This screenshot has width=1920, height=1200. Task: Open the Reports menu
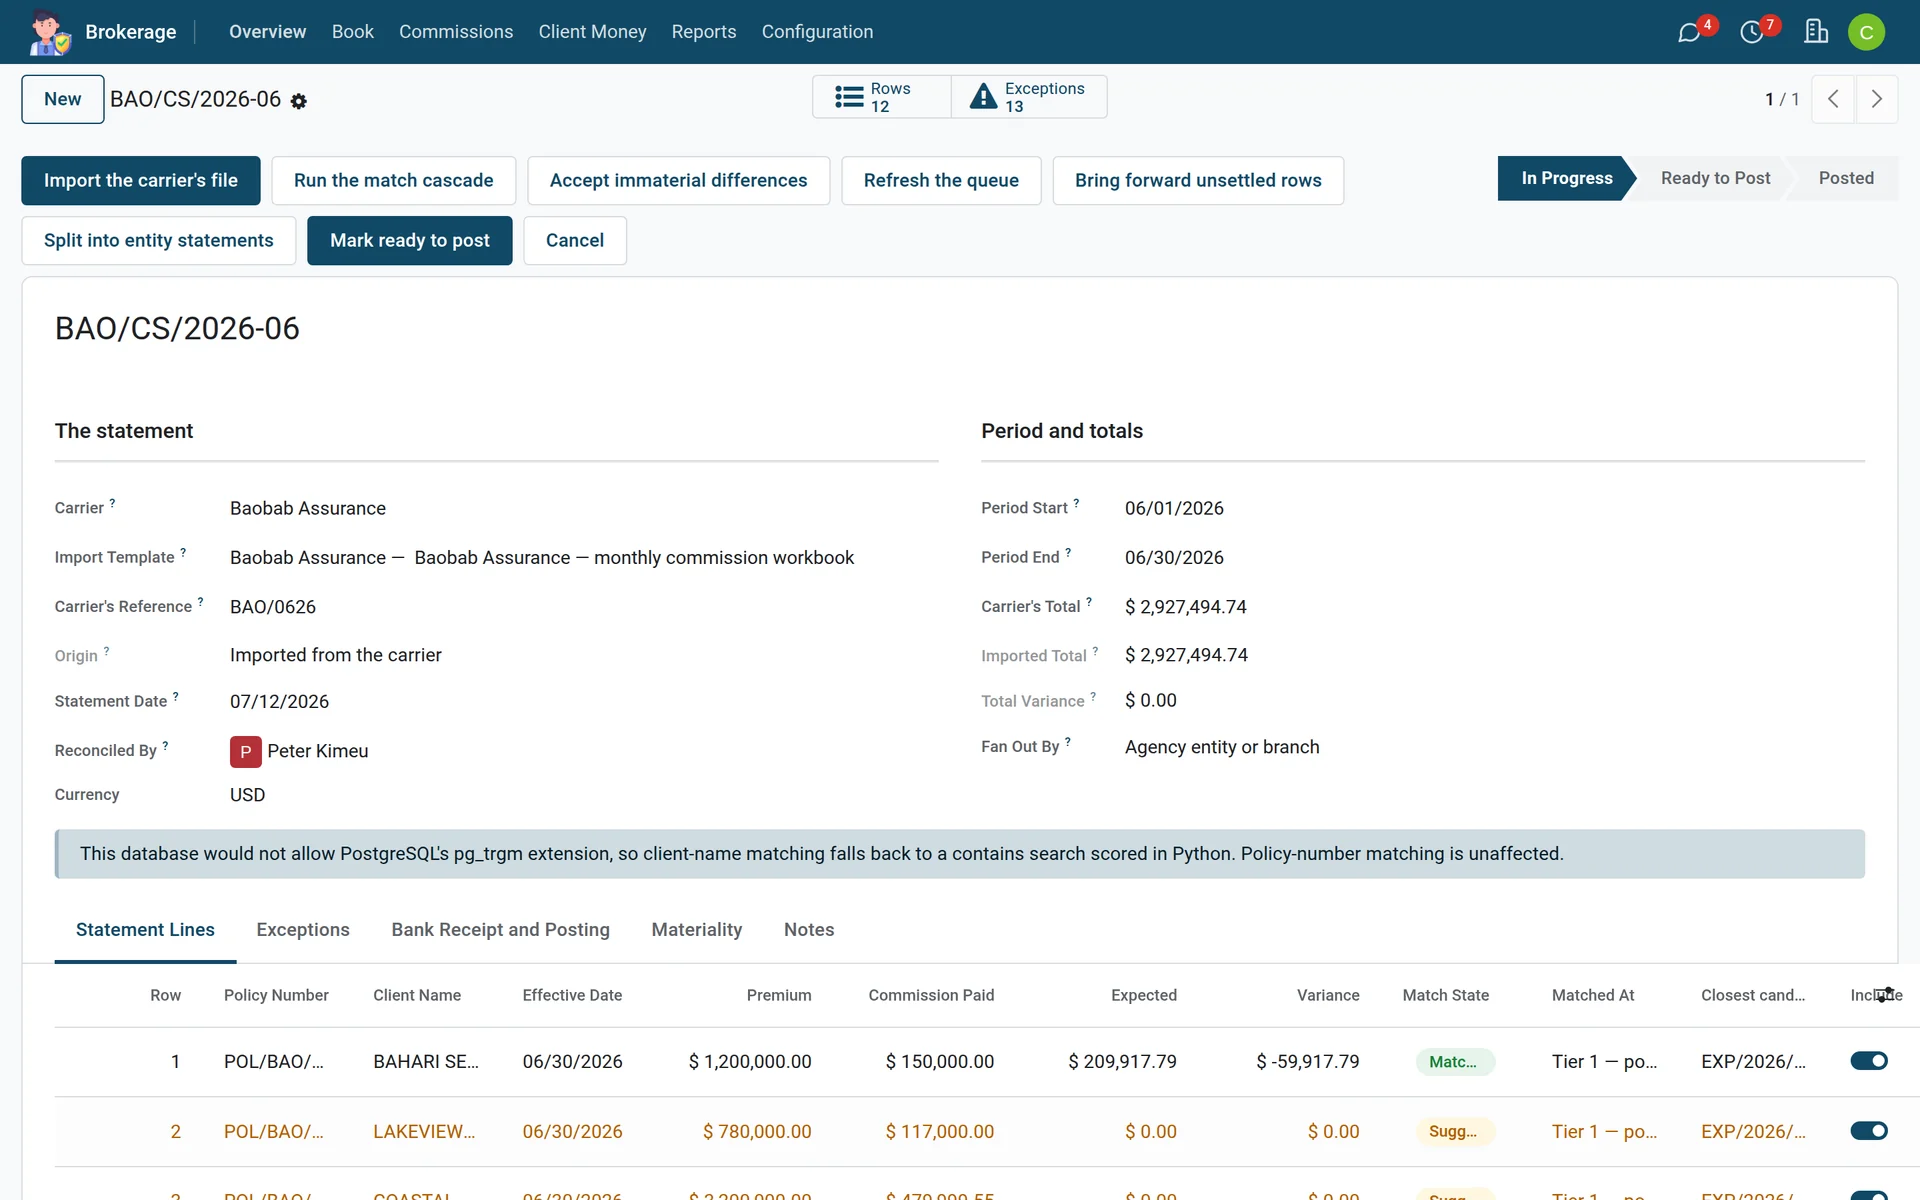(704, 32)
